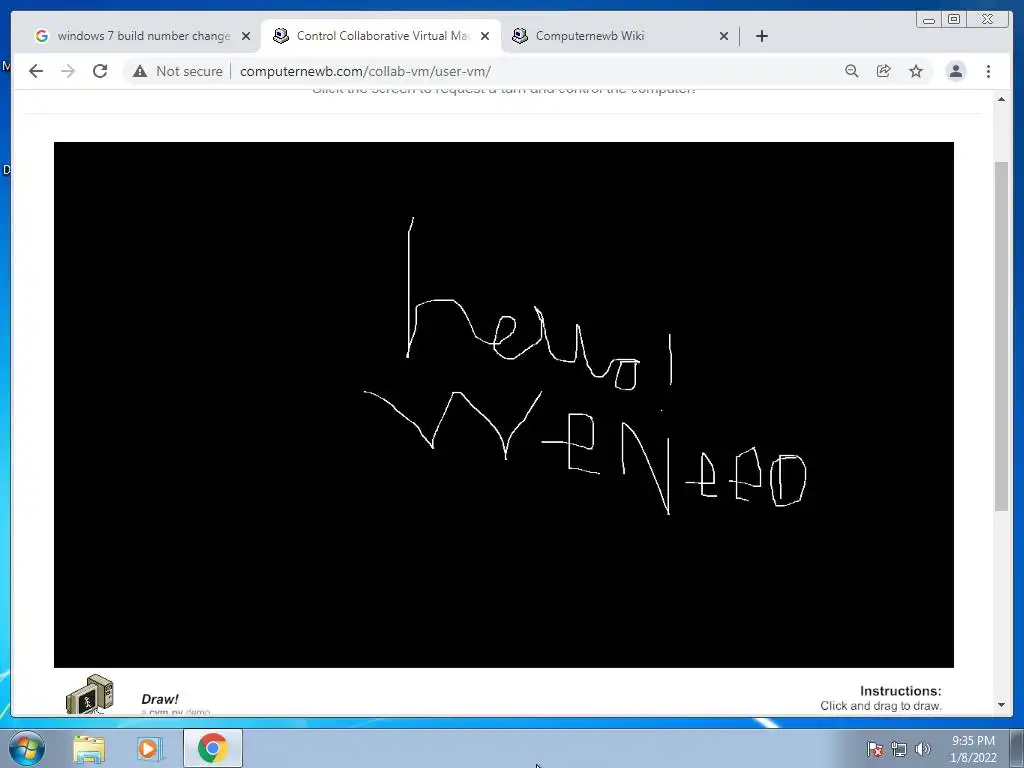This screenshot has width=1024, height=768.
Task: Minimize the Chrome window
Action: [x=929, y=20]
